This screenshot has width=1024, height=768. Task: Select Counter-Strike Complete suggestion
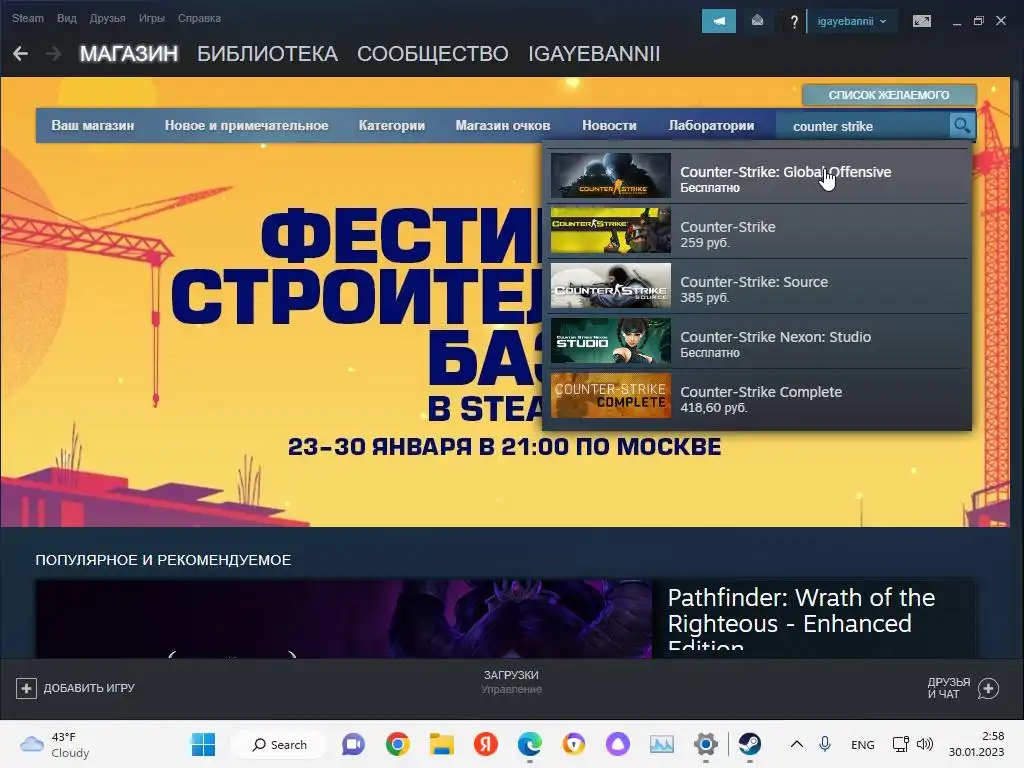click(x=758, y=396)
